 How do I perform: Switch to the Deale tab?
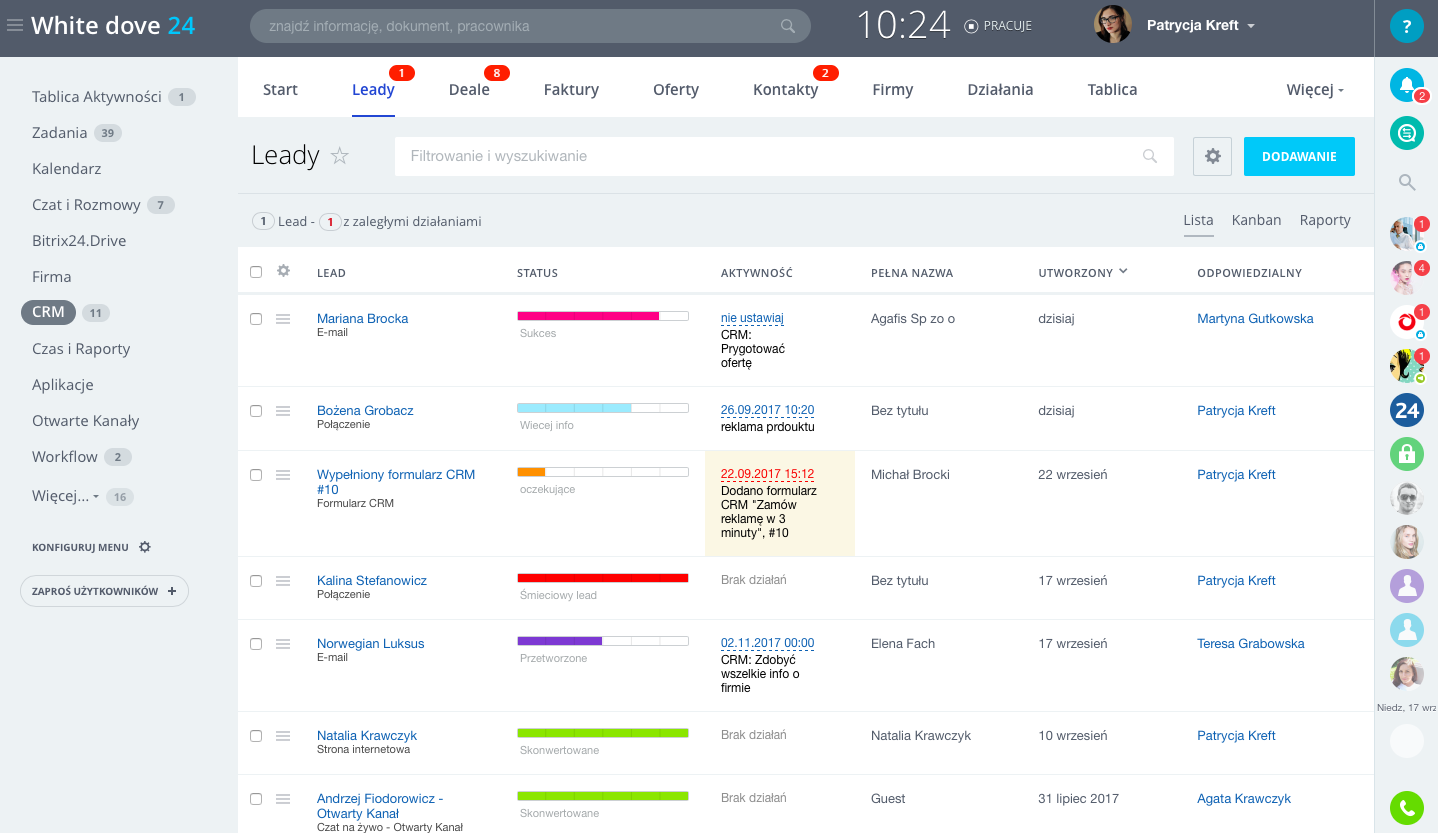tap(469, 90)
